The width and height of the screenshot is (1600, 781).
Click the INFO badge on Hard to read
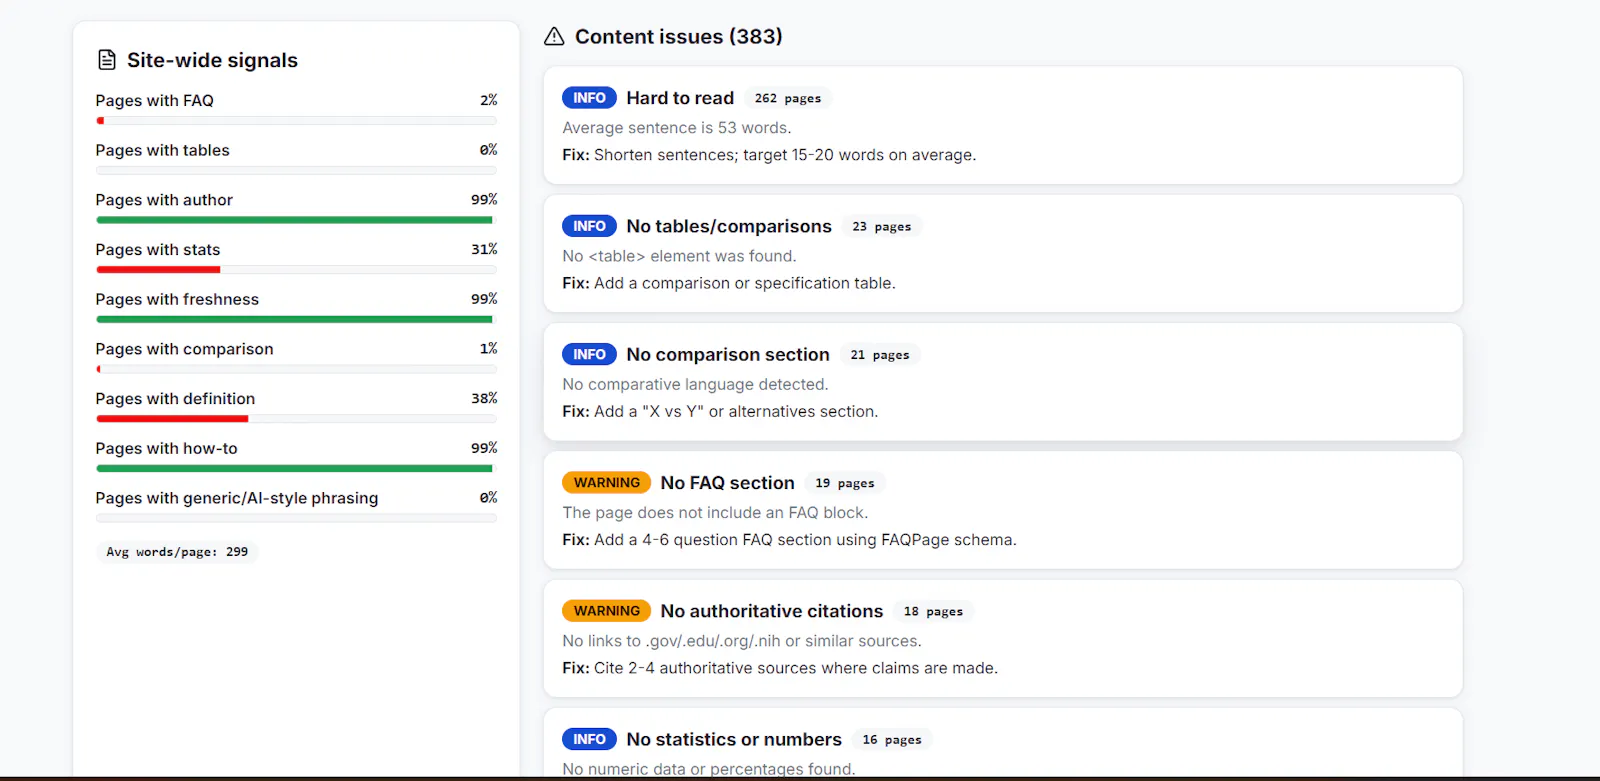coord(589,98)
